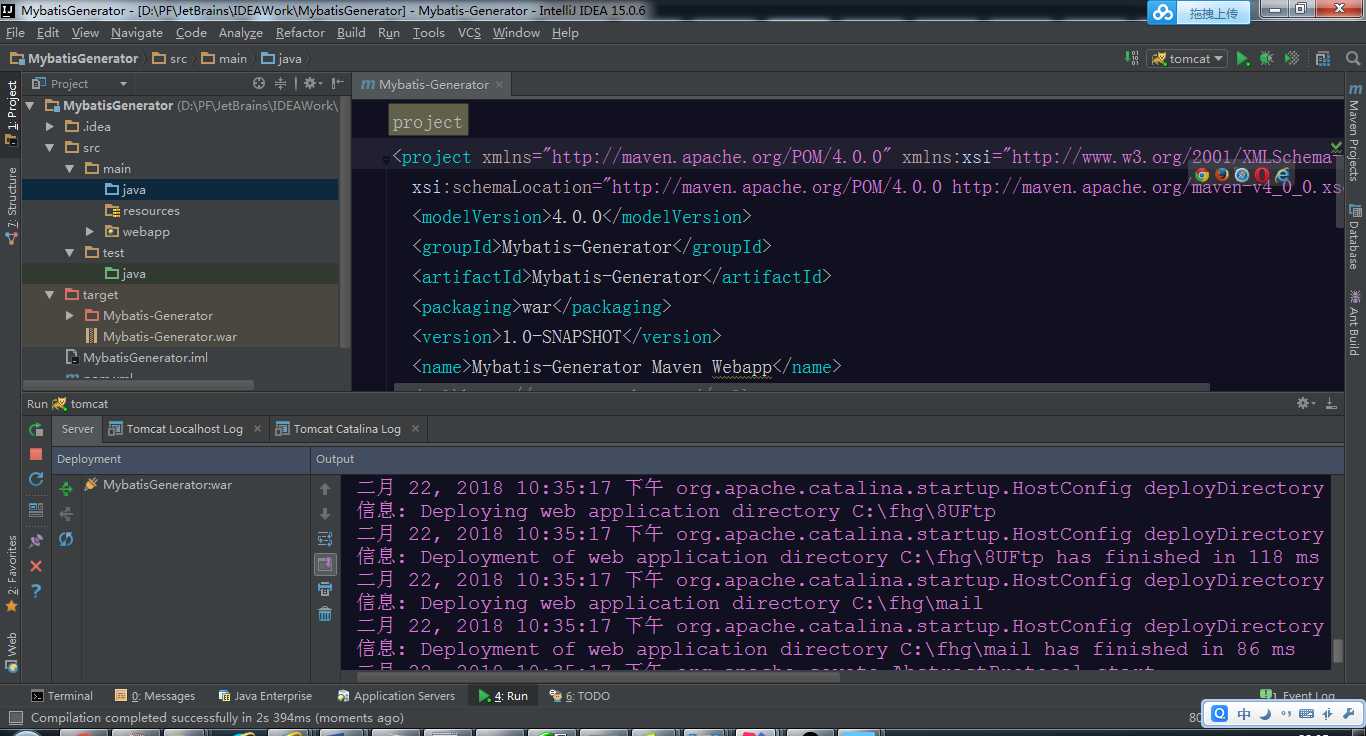Viewport: 1366px width, 736px height.
Task: Collapse the target folder
Action: point(50,294)
